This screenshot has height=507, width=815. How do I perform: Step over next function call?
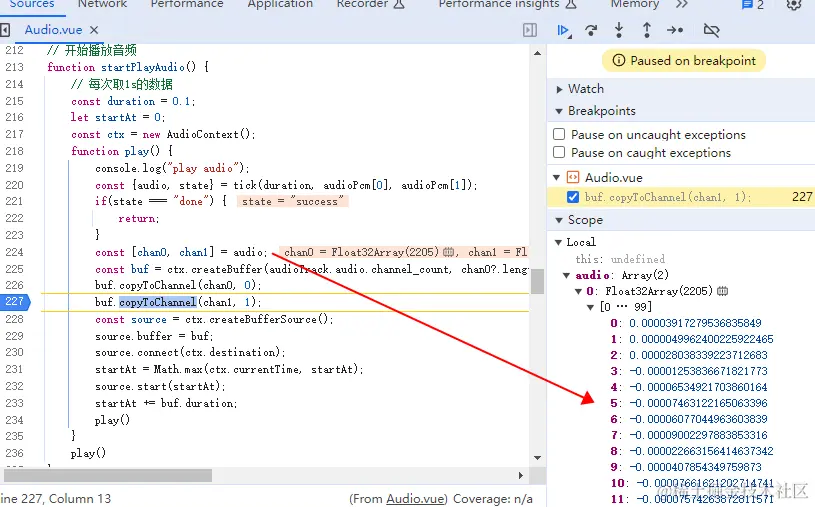tap(591, 31)
